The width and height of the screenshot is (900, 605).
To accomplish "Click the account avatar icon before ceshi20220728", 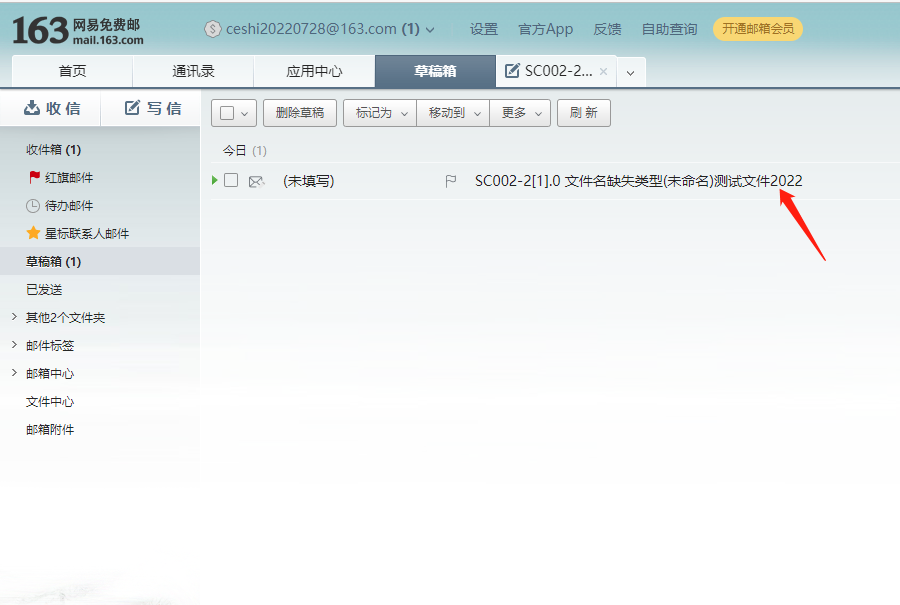I will click(x=211, y=29).
